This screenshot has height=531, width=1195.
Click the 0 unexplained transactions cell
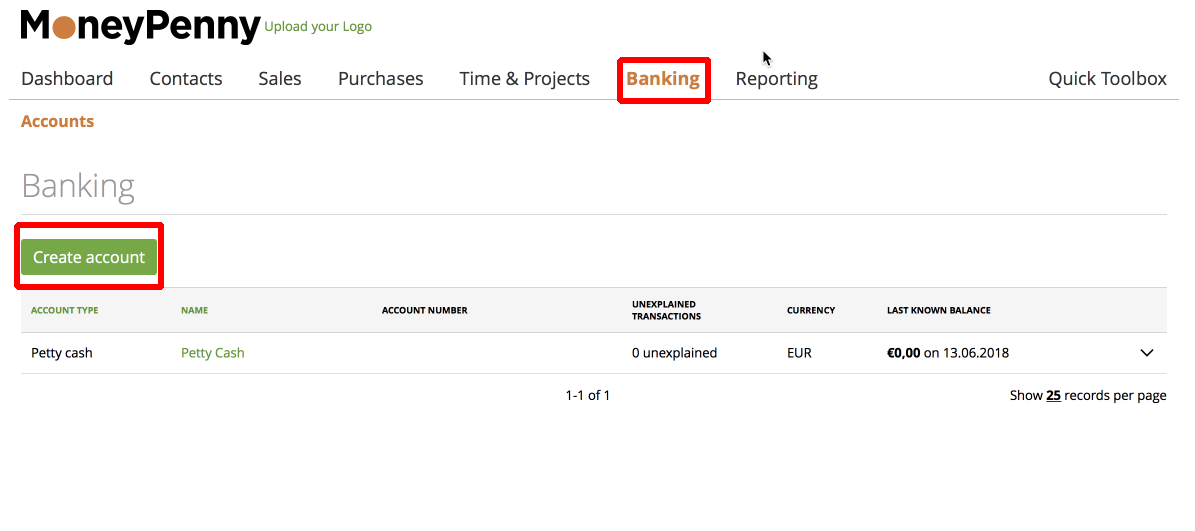tap(674, 353)
